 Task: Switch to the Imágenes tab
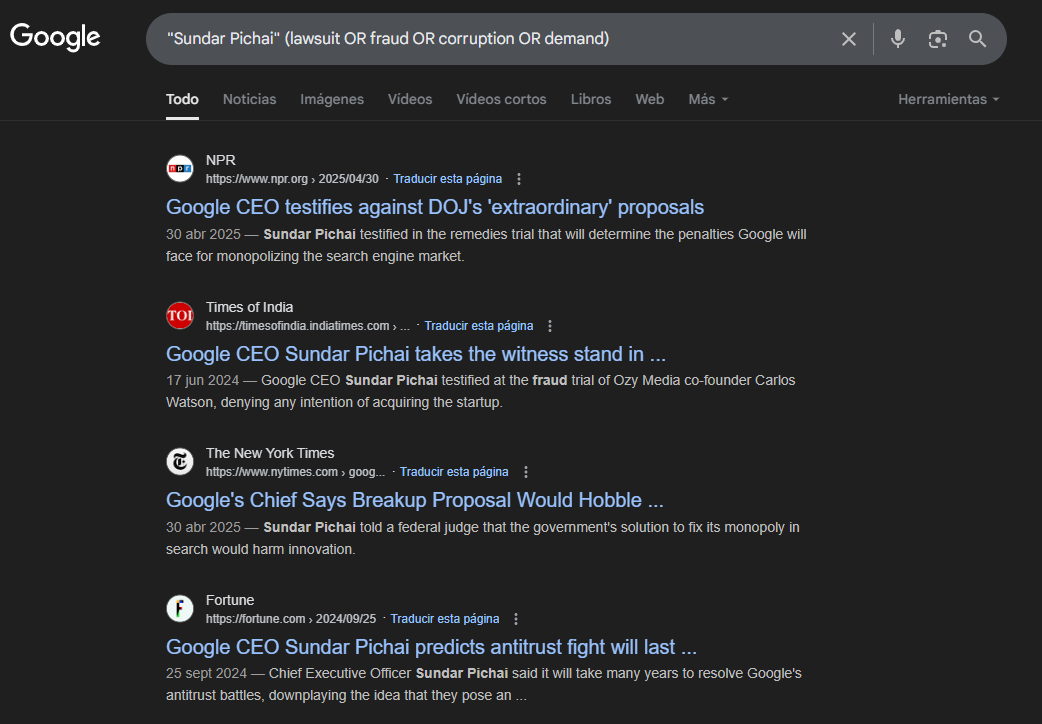click(331, 99)
